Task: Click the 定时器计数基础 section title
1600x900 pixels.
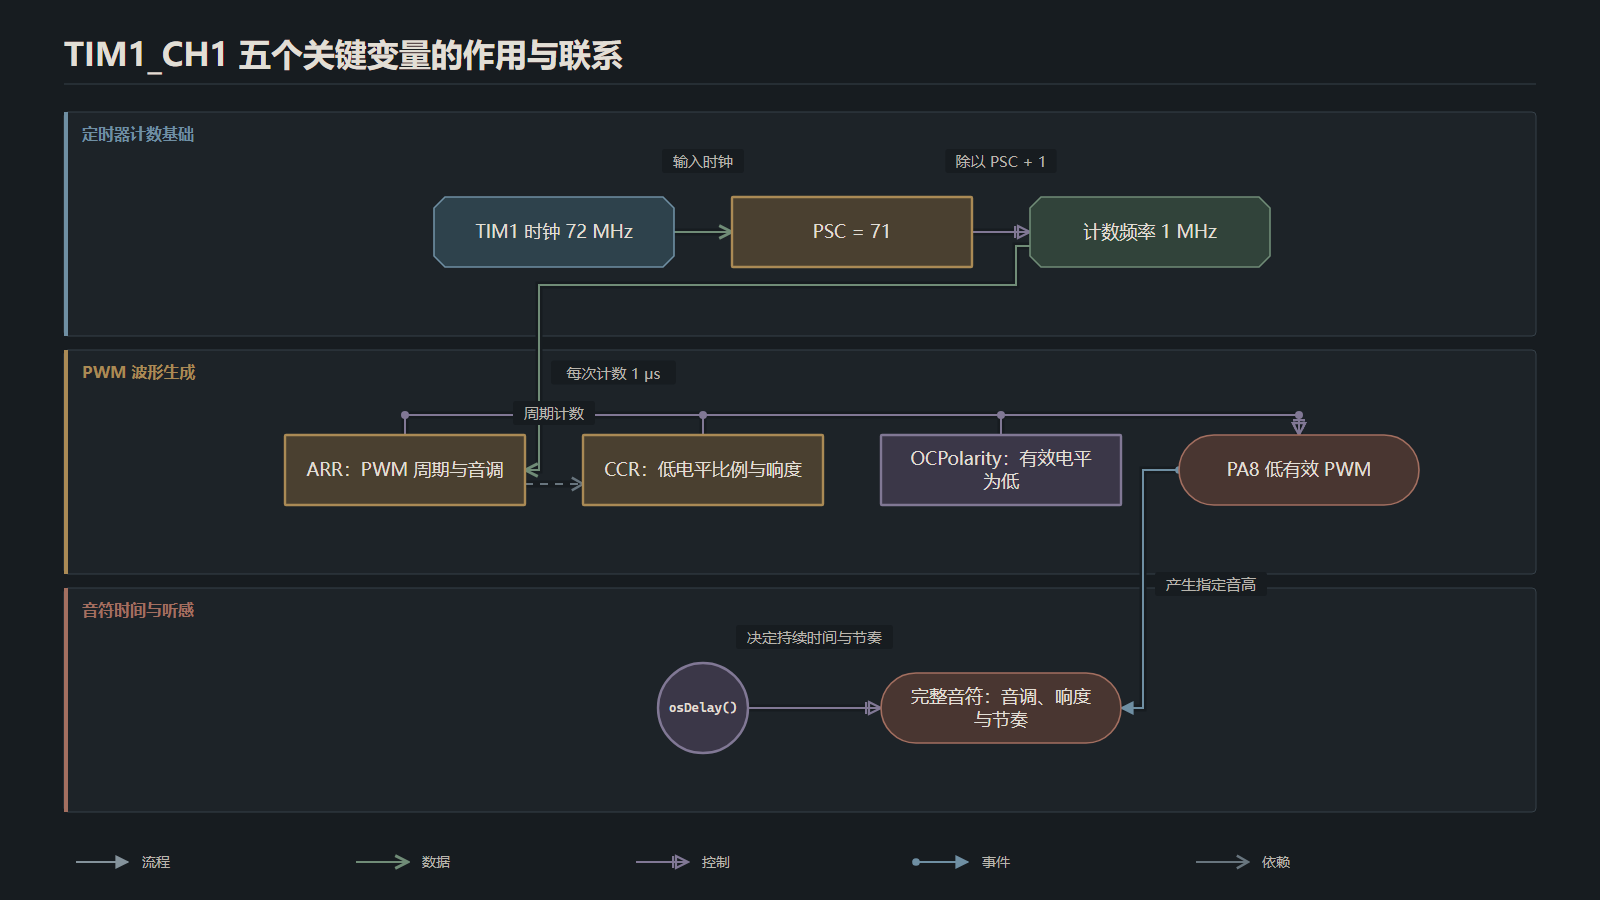Action: tap(138, 134)
